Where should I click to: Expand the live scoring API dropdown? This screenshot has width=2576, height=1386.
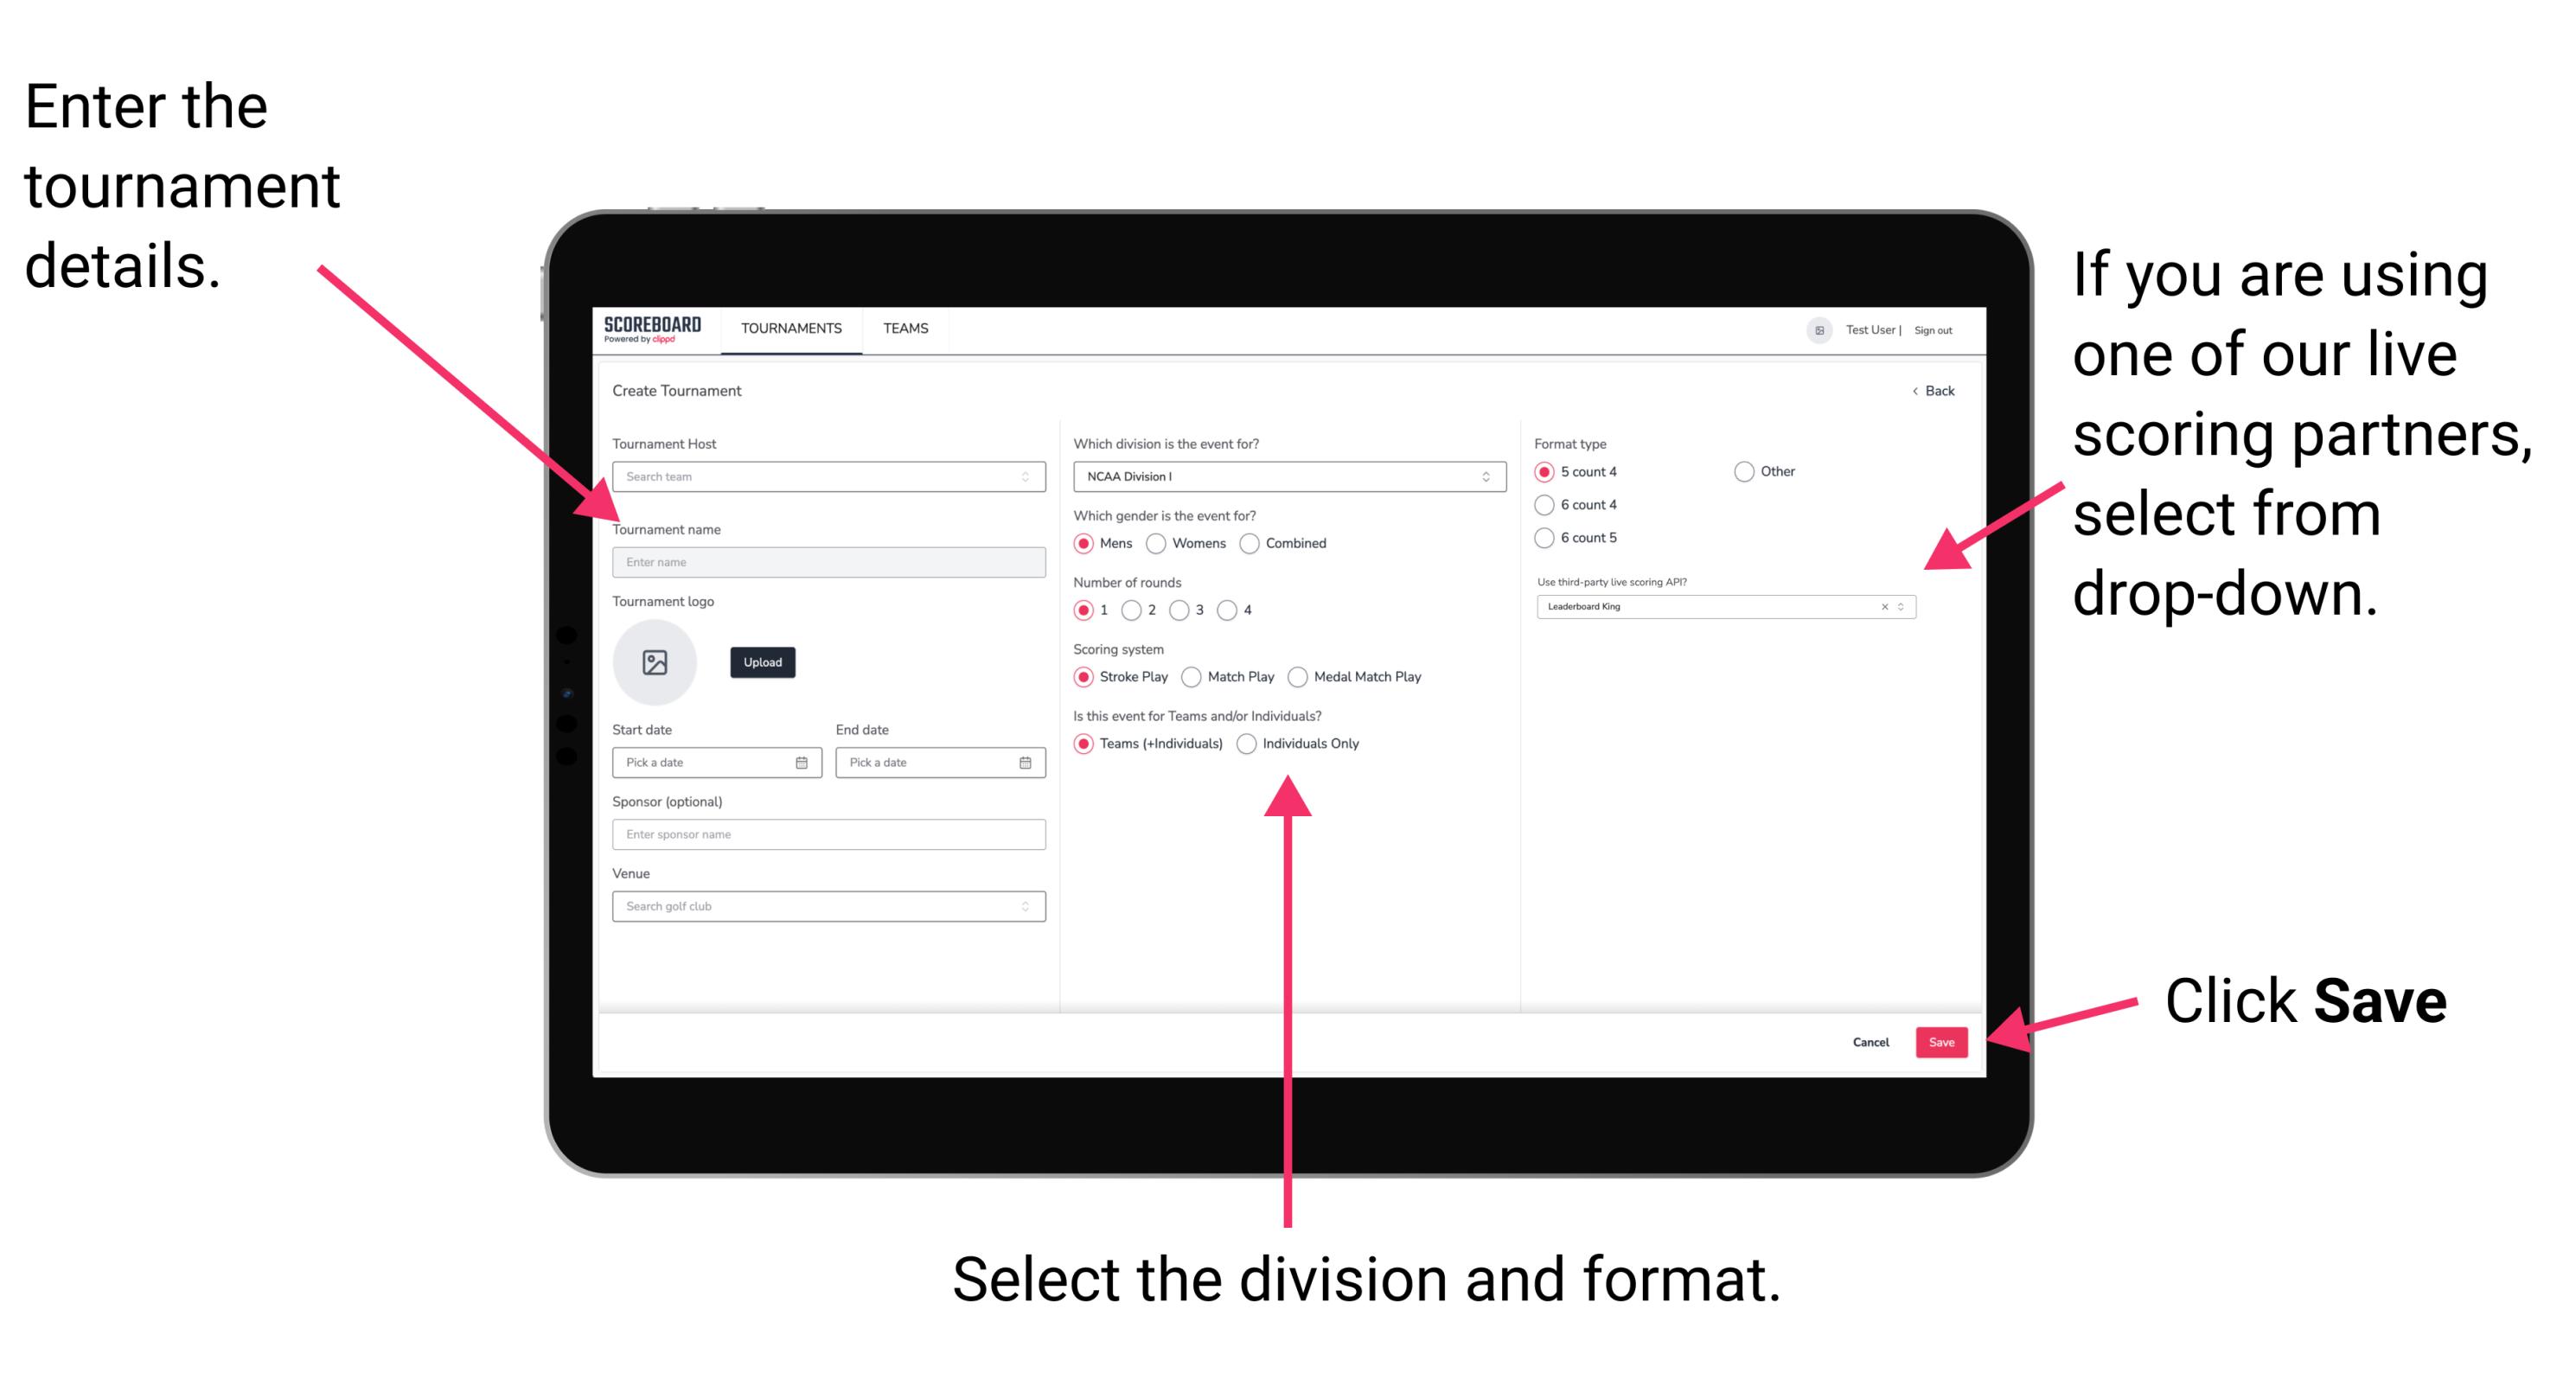pos(1905,606)
